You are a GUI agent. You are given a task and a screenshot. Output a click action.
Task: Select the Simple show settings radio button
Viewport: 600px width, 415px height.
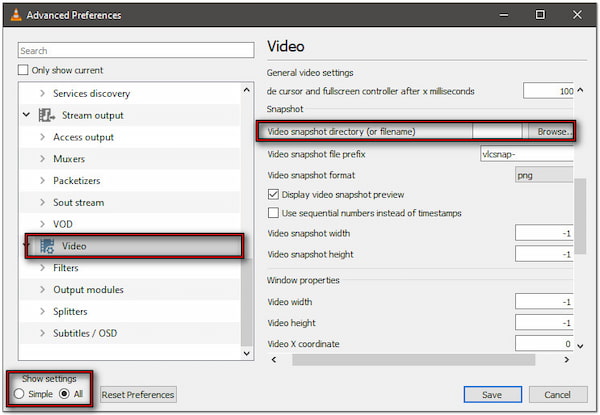(21, 394)
